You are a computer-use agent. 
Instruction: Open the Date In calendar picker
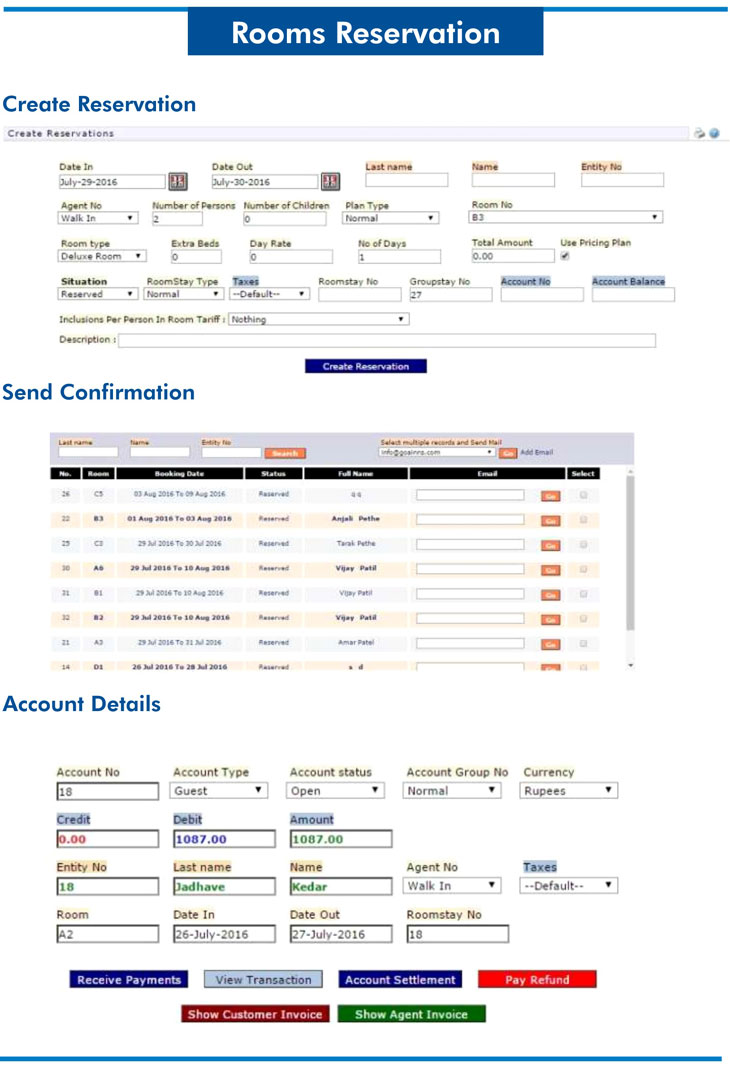pyautogui.click(x=178, y=181)
